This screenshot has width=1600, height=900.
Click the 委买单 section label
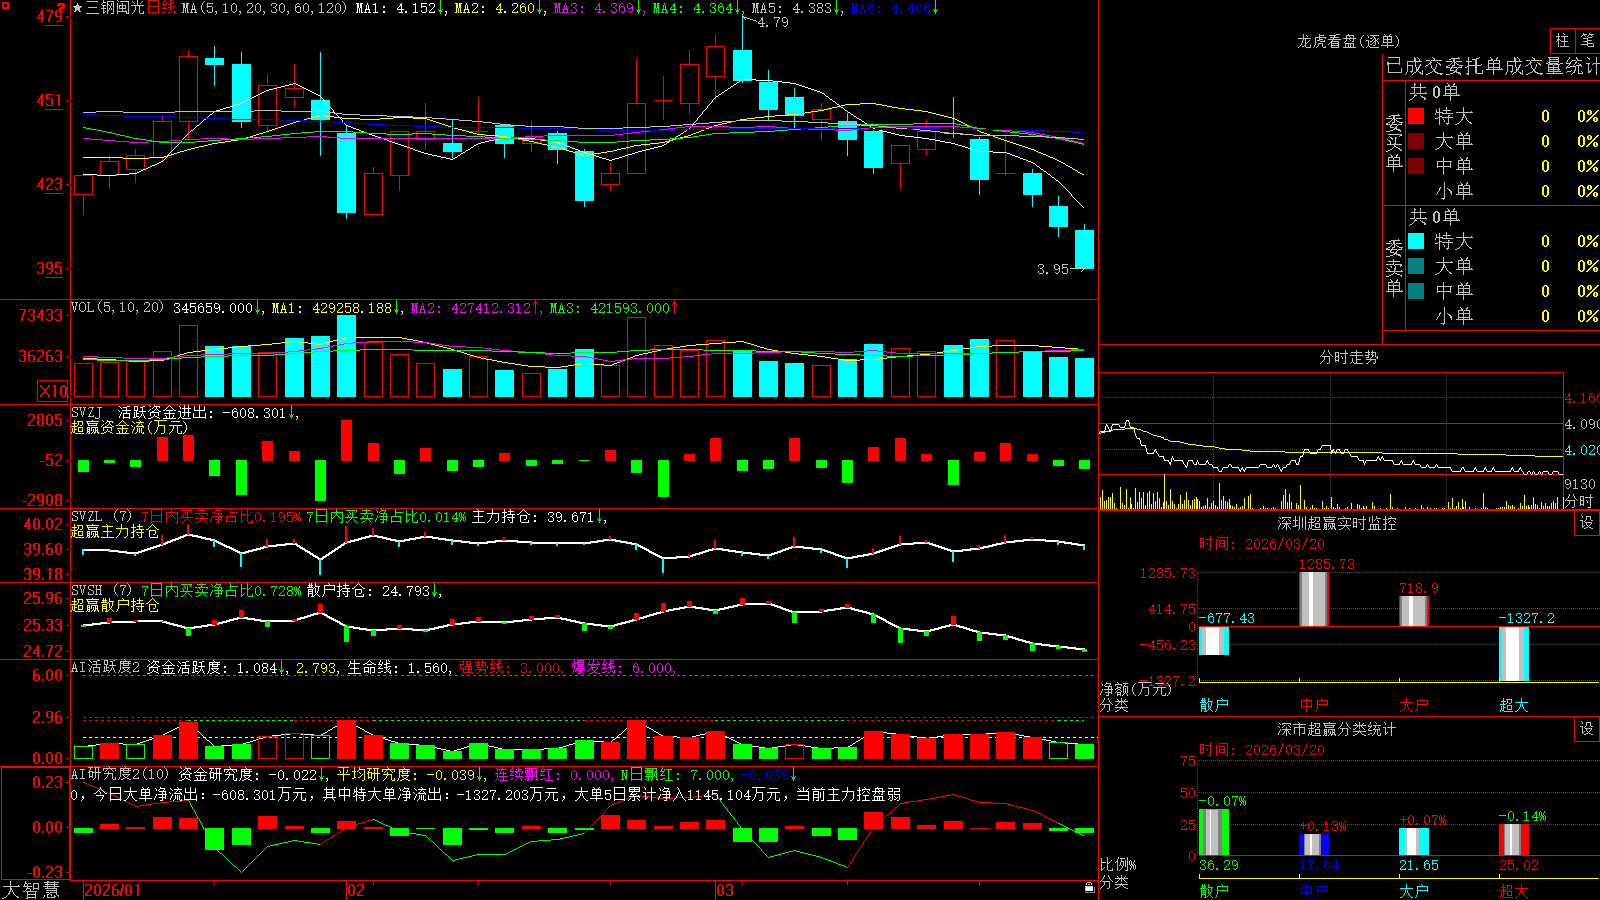(x=1394, y=142)
